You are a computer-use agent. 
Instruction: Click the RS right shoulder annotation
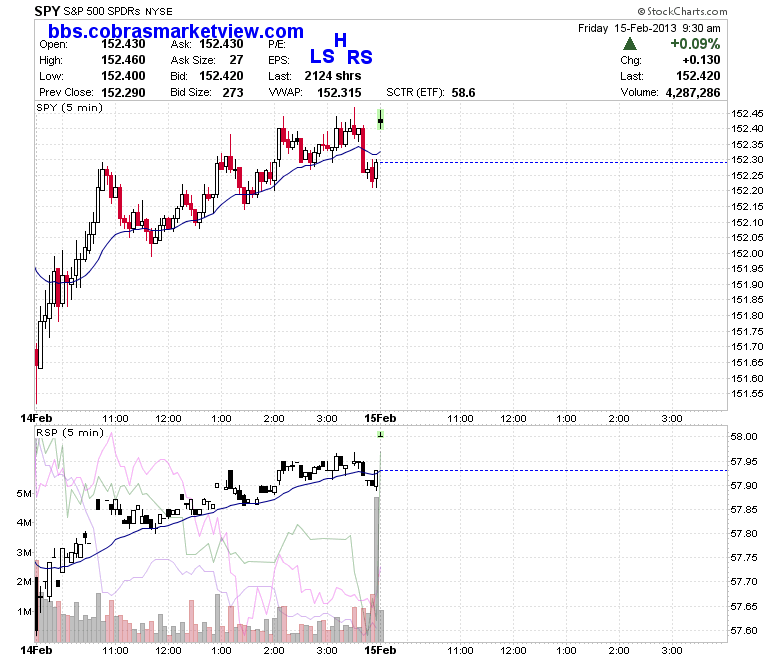pos(360,57)
